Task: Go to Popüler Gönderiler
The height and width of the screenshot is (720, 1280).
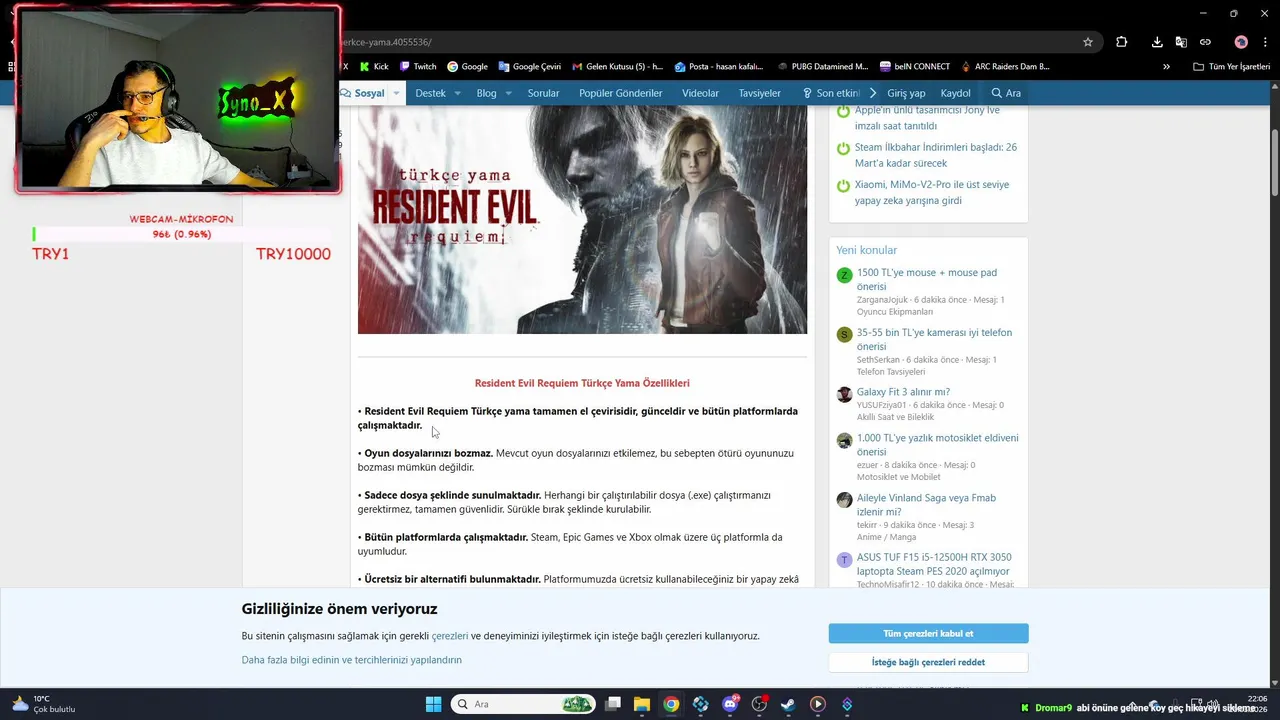Action: coord(620,93)
